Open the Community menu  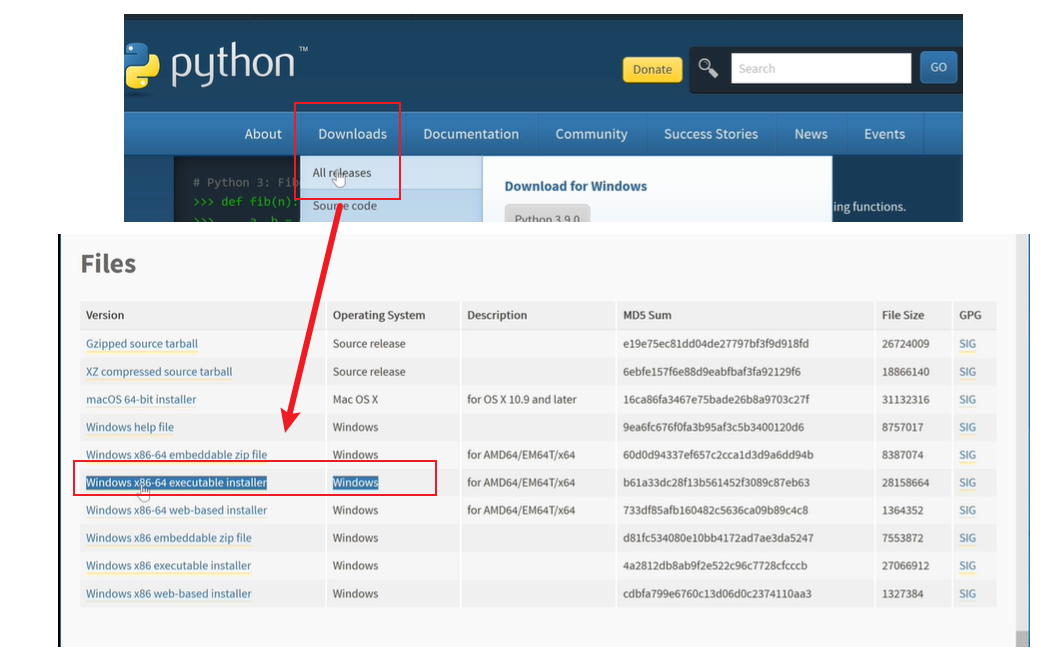point(592,134)
